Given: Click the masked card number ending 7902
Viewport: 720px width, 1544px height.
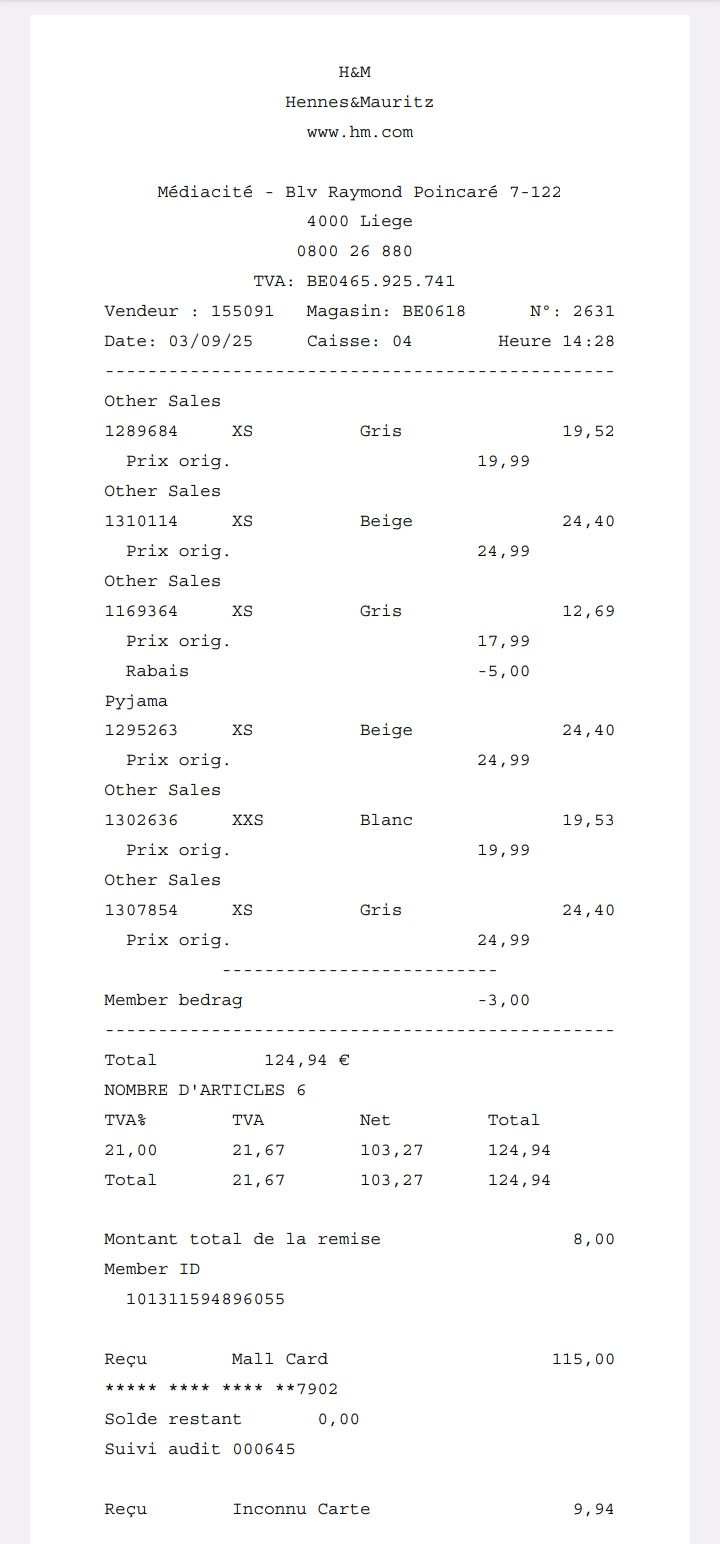Looking at the screenshot, I should pos(221,1389).
